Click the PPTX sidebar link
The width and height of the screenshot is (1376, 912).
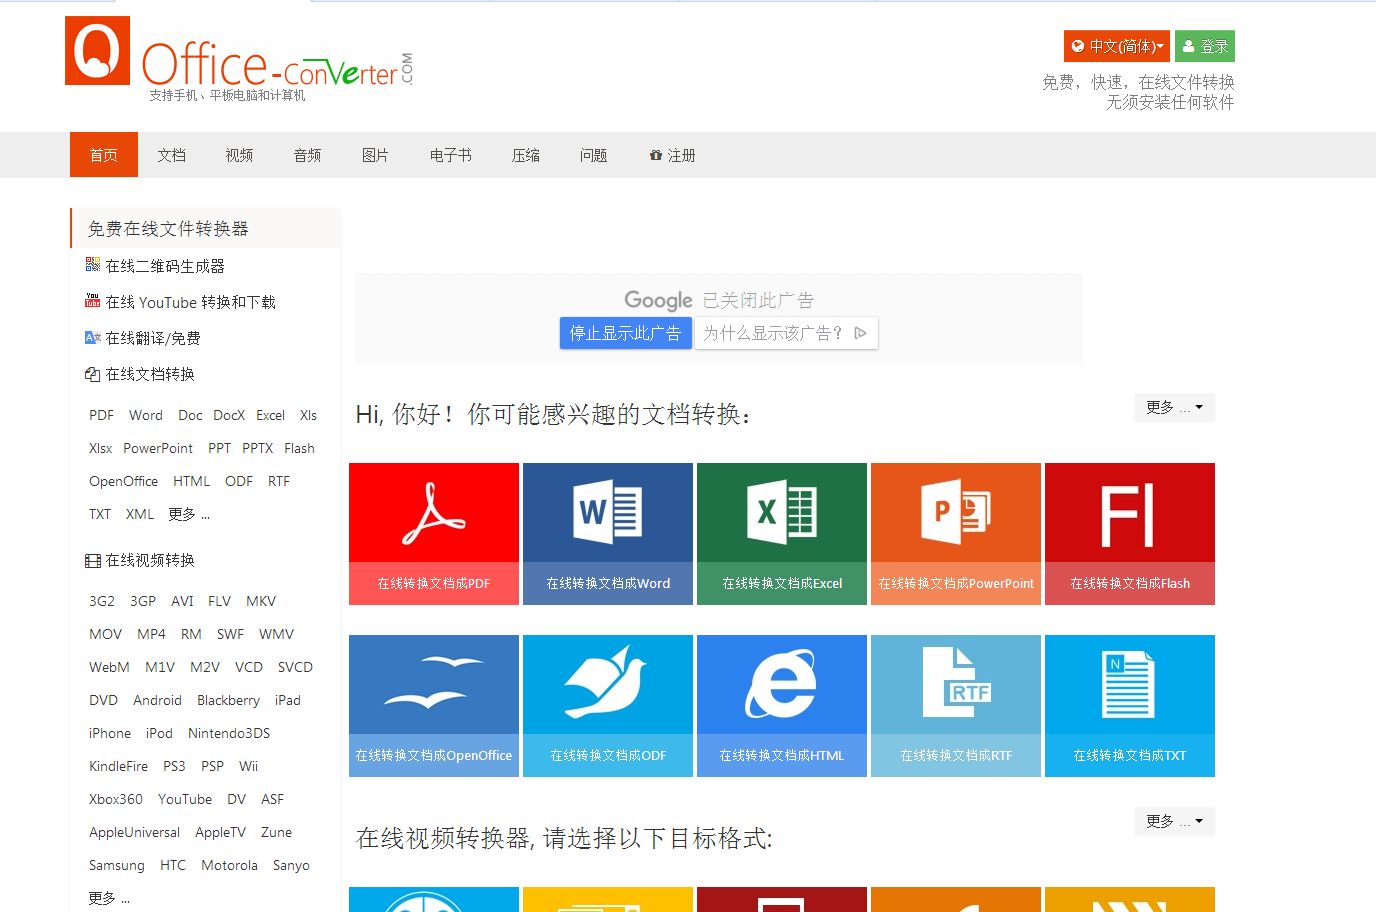point(258,448)
